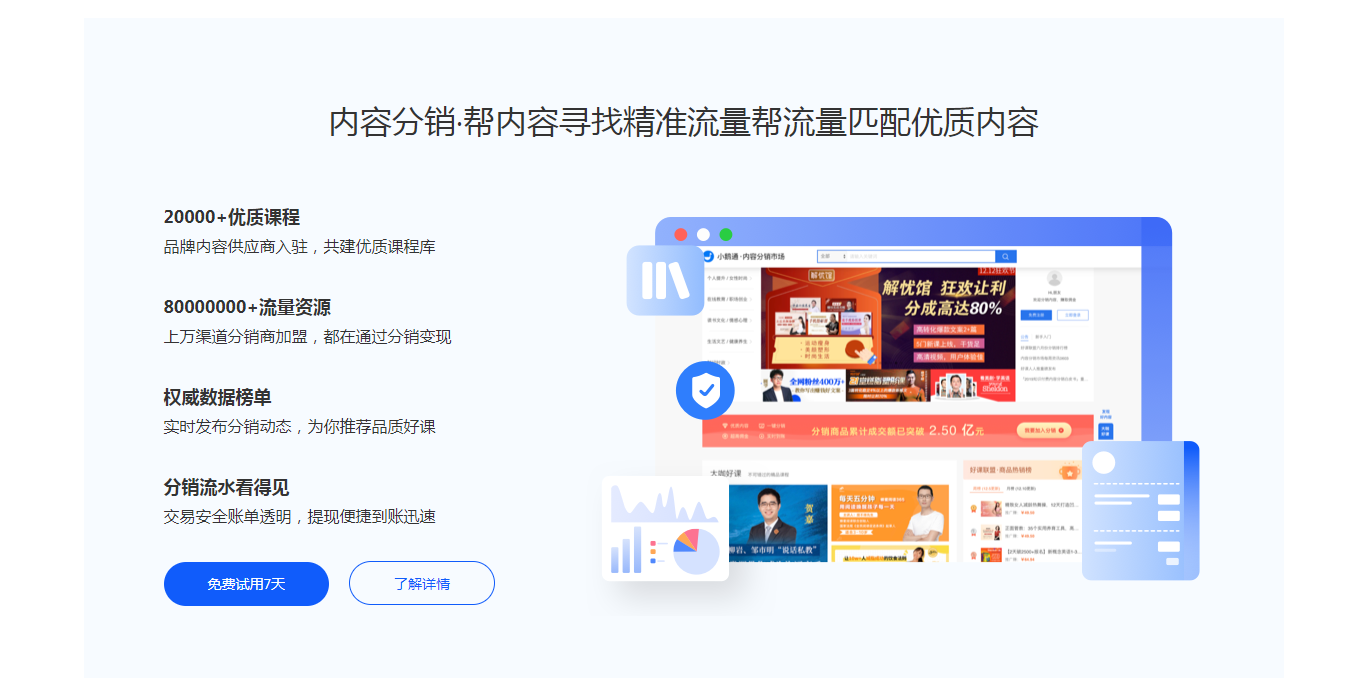Image resolution: width=1345 pixels, height=700 pixels.
Task: Click the magnifier search button in mockup
Action: click(1006, 257)
